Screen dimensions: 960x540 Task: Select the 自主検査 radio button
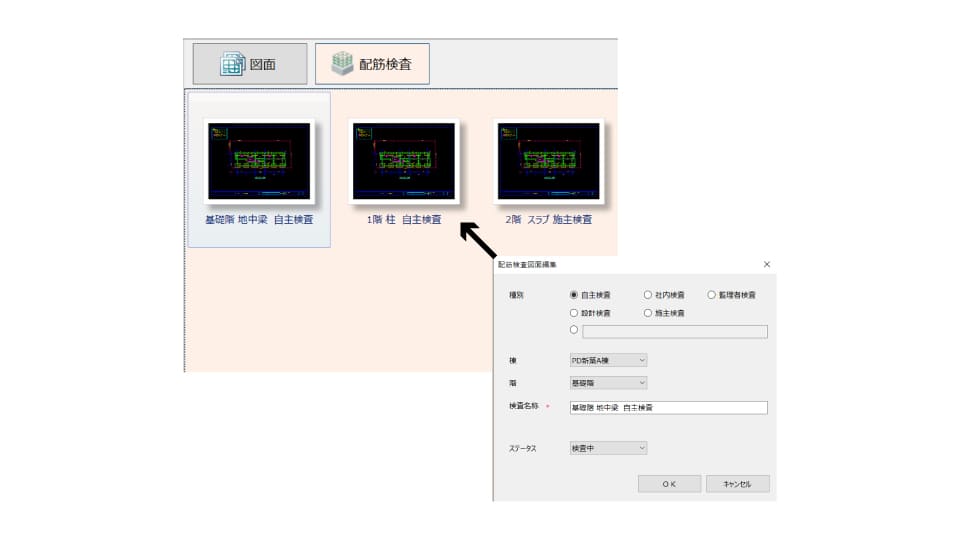pyautogui.click(x=574, y=295)
